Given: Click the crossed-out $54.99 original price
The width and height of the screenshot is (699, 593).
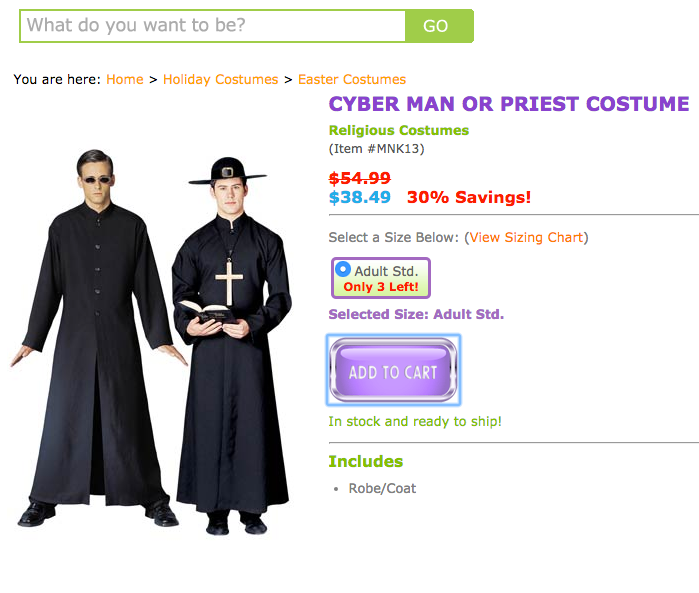Looking at the screenshot, I should tap(359, 178).
